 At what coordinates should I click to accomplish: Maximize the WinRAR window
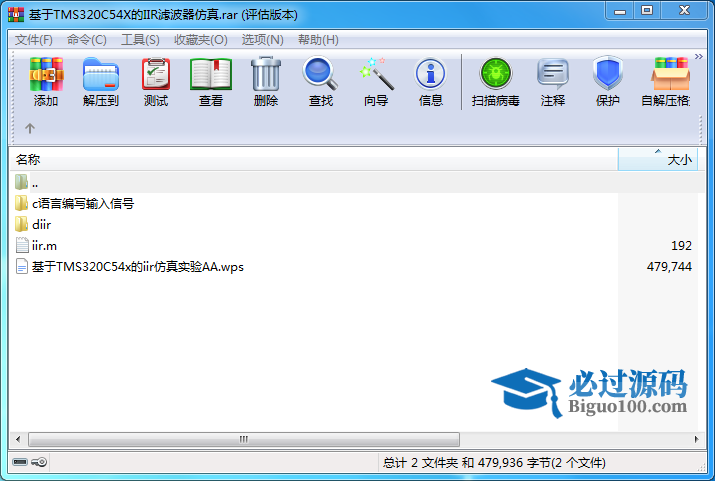tap(647, 11)
